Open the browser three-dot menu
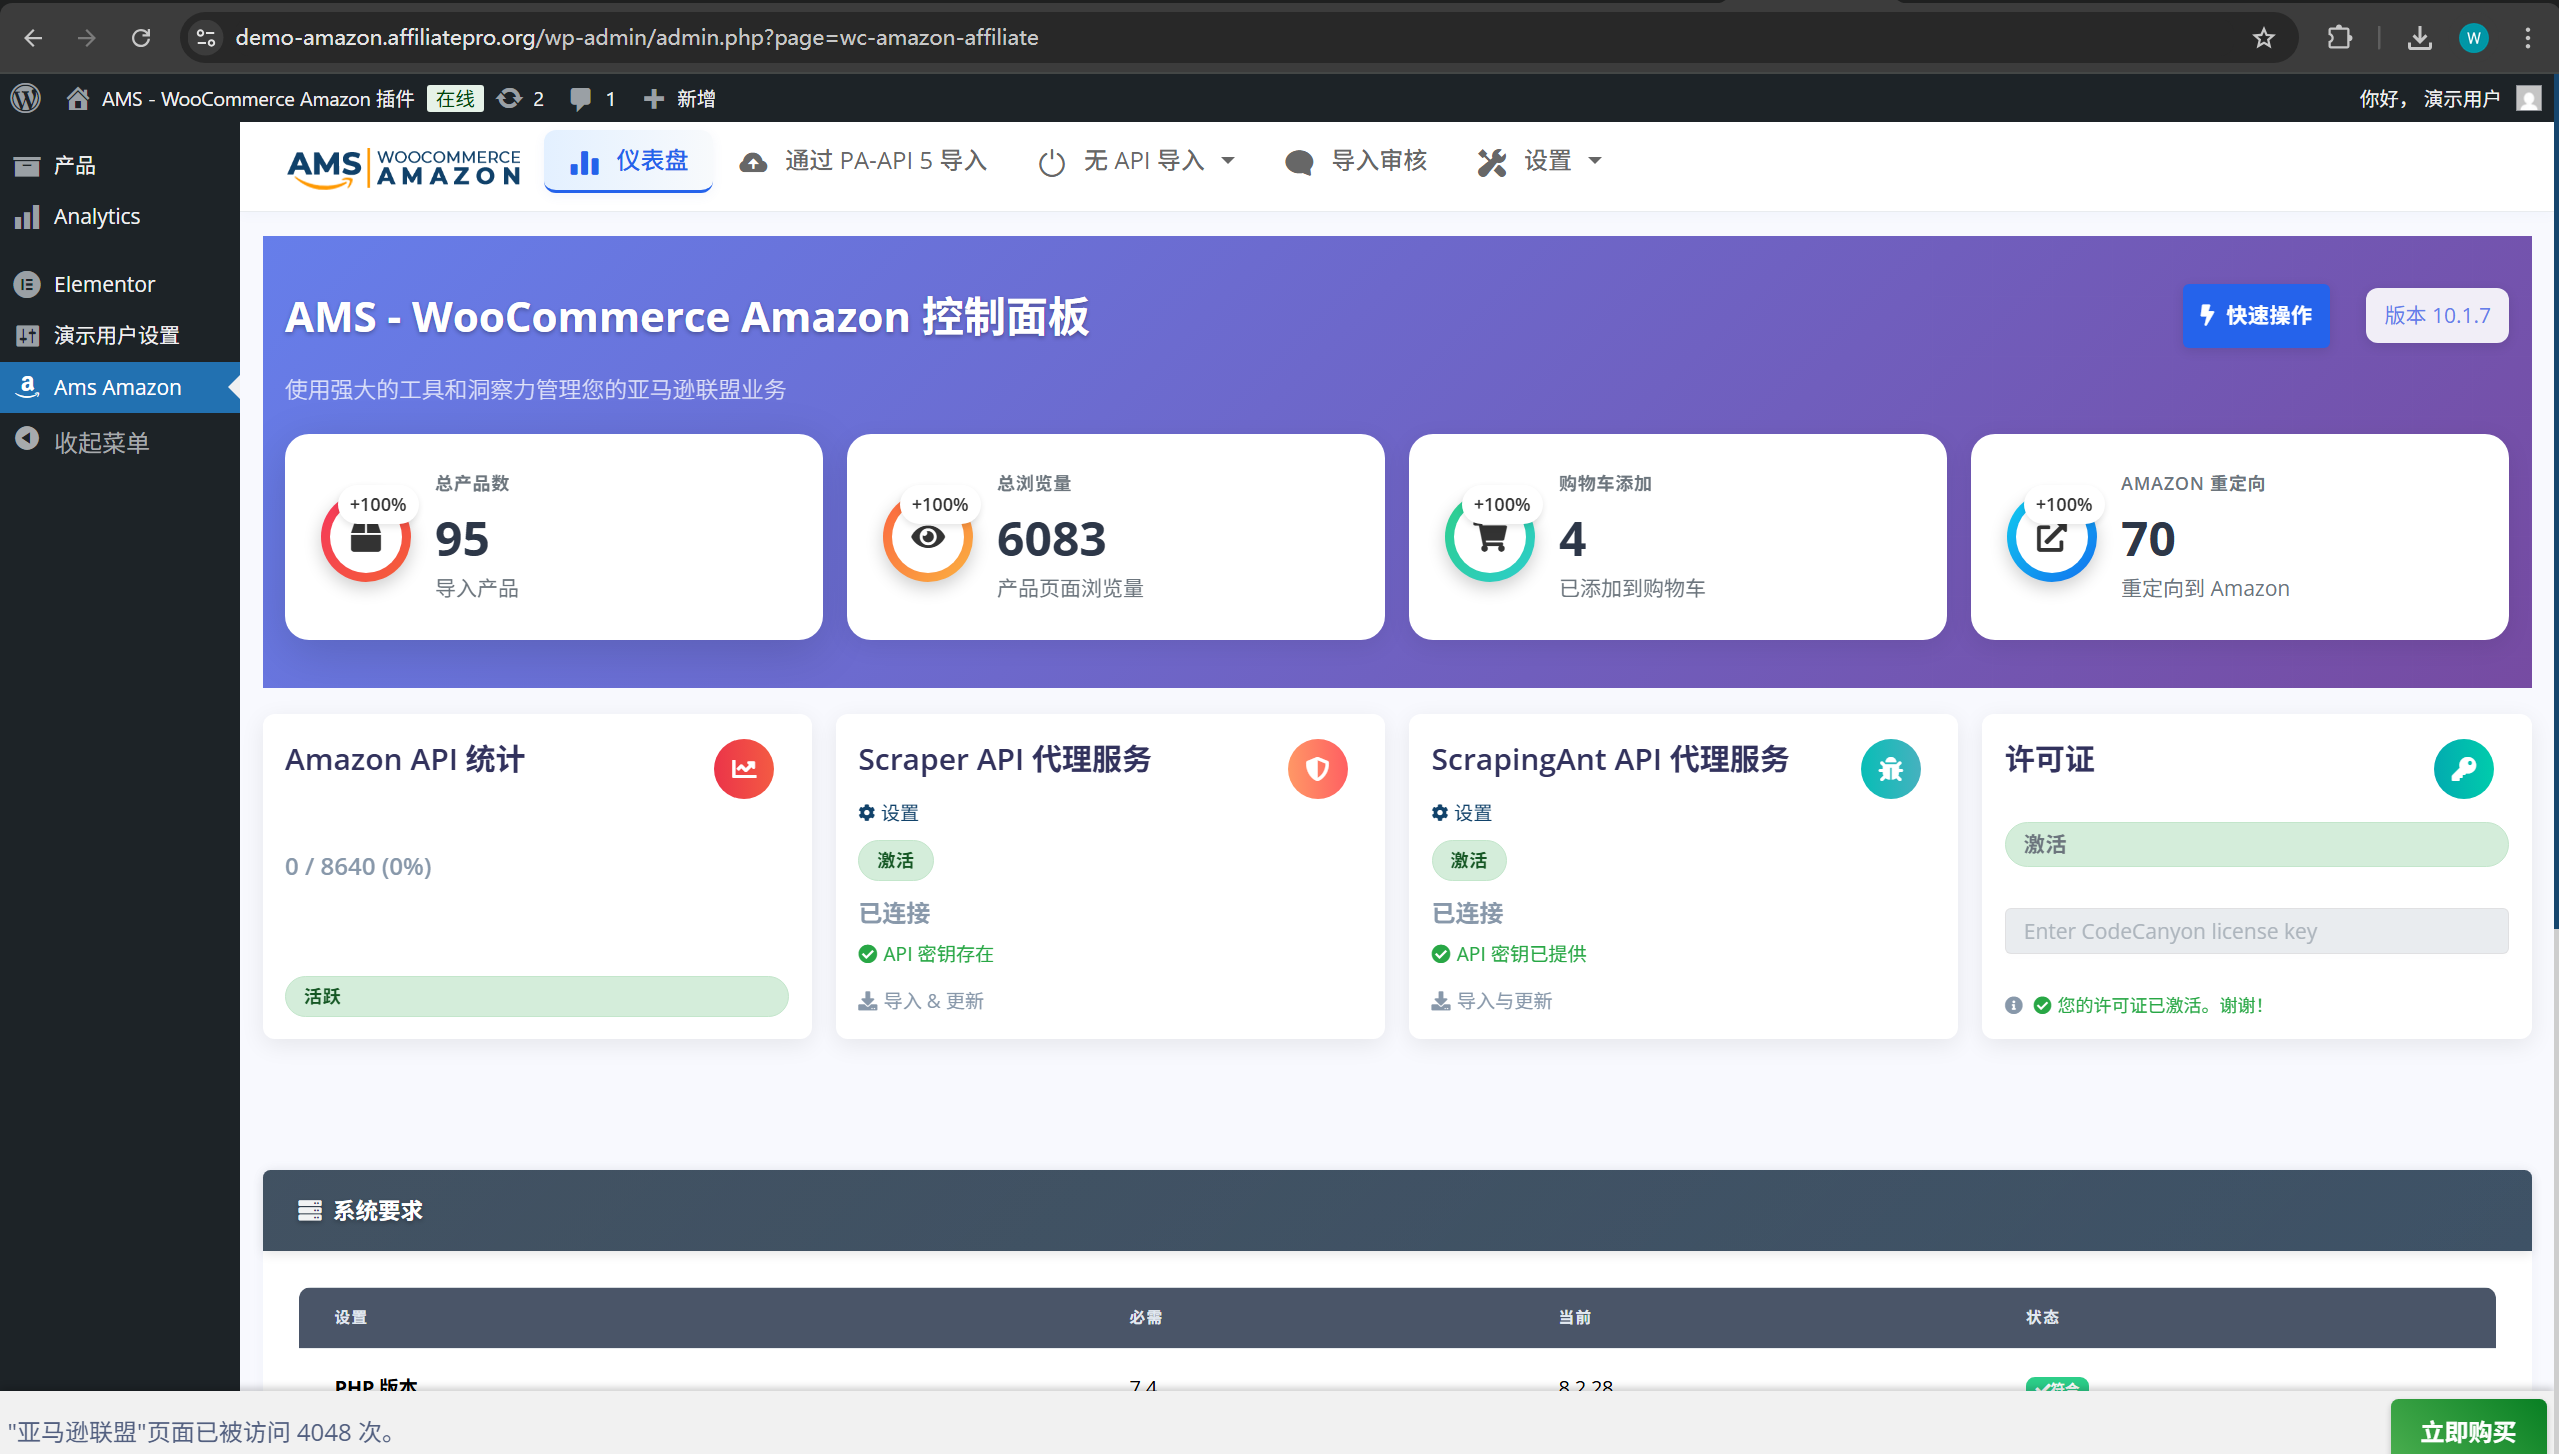The height and width of the screenshot is (1454, 2559). [x=2527, y=38]
